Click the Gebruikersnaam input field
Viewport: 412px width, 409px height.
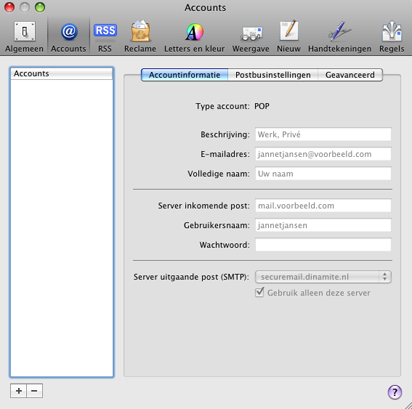(x=323, y=225)
